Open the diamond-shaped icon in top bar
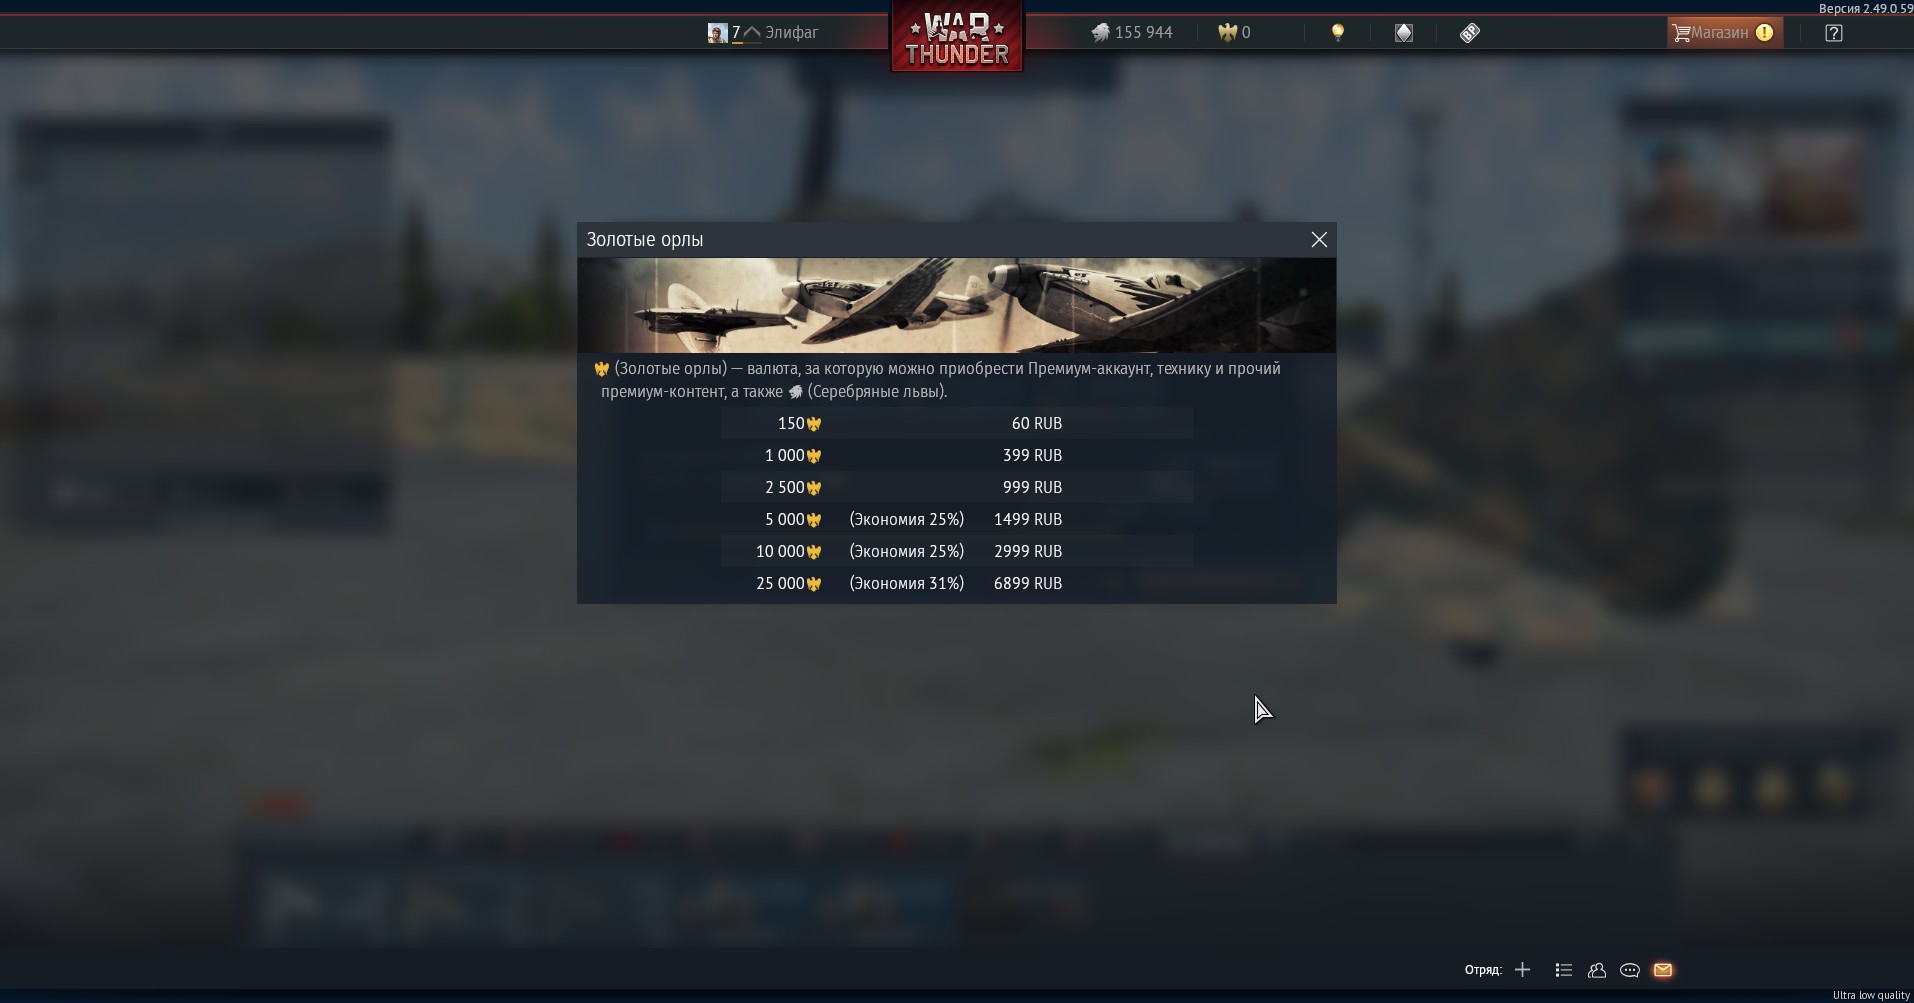 (1404, 33)
